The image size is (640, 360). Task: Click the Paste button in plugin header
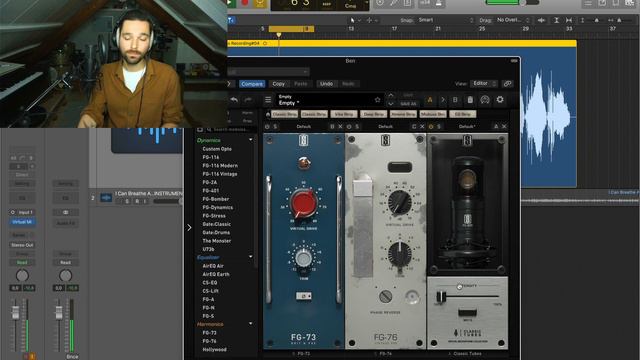(301, 84)
